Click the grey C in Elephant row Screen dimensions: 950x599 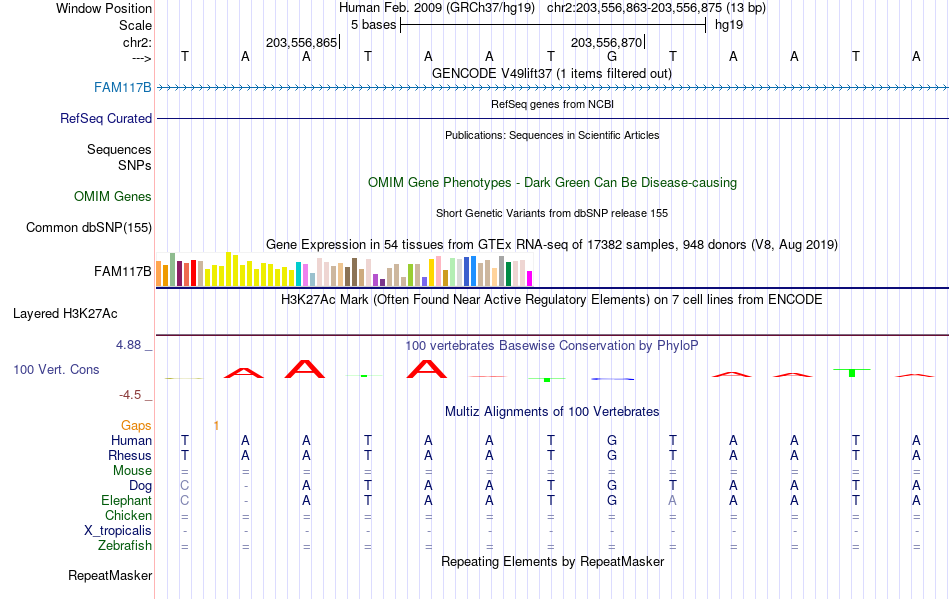click(185, 501)
